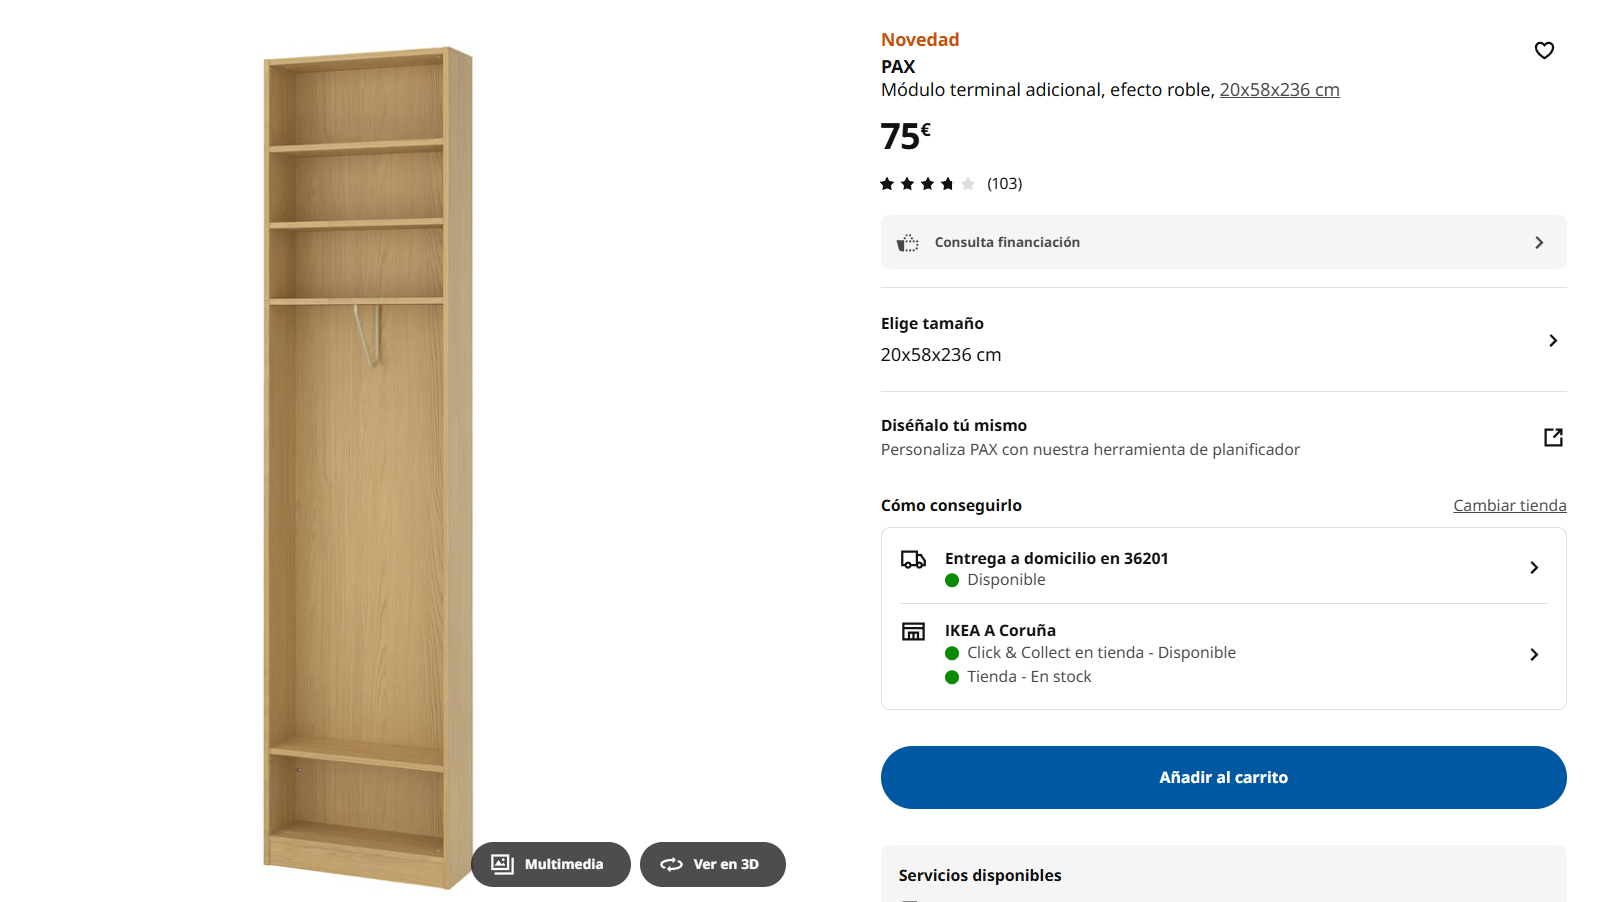Image resolution: width=1609 pixels, height=902 pixels.
Task: Click the delivery truck icon
Action: click(x=913, y=559)
